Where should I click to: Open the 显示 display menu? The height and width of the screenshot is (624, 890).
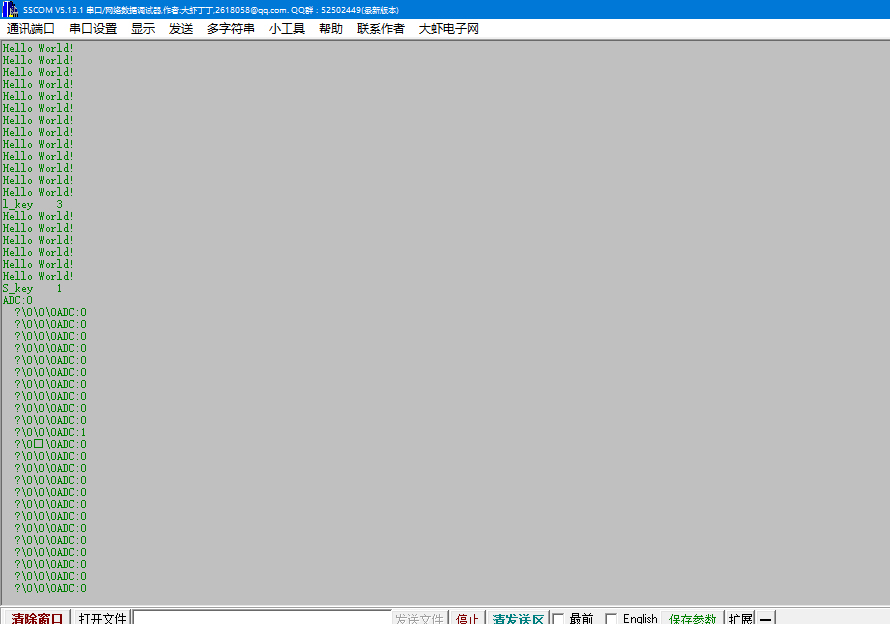pyautogui.click(x=142, y=29)
